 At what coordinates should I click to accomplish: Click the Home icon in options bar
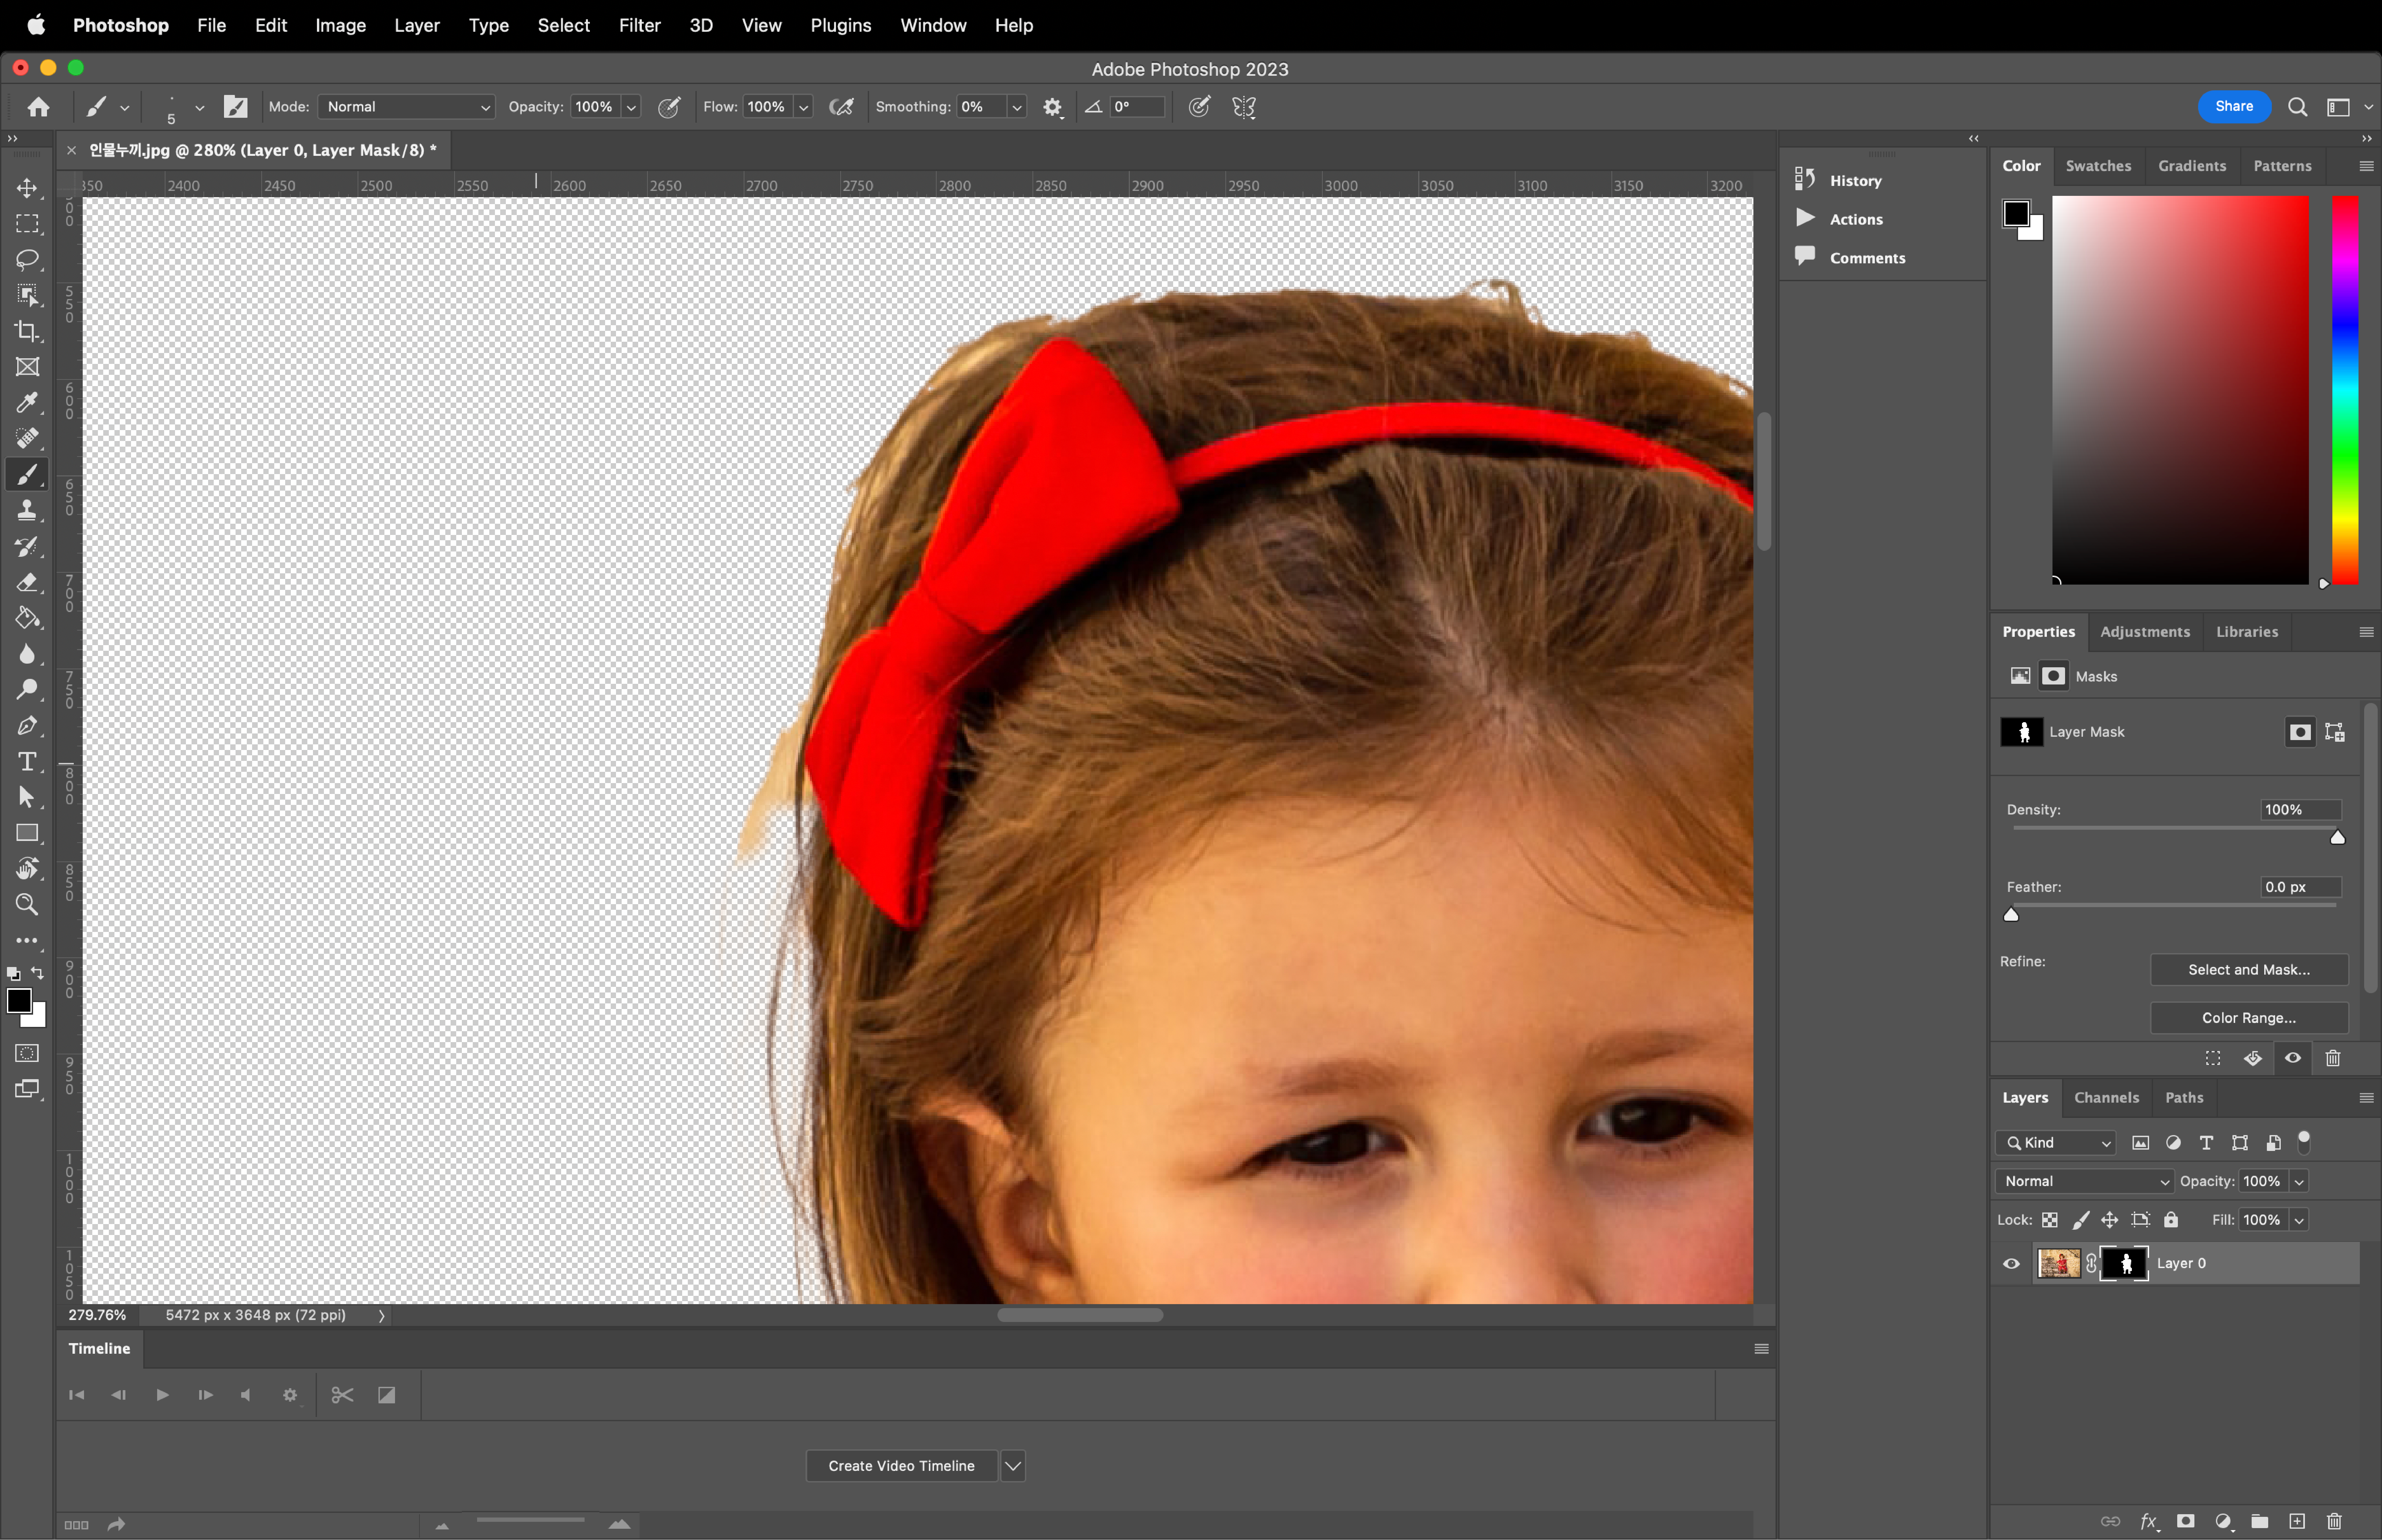(38, 107)
